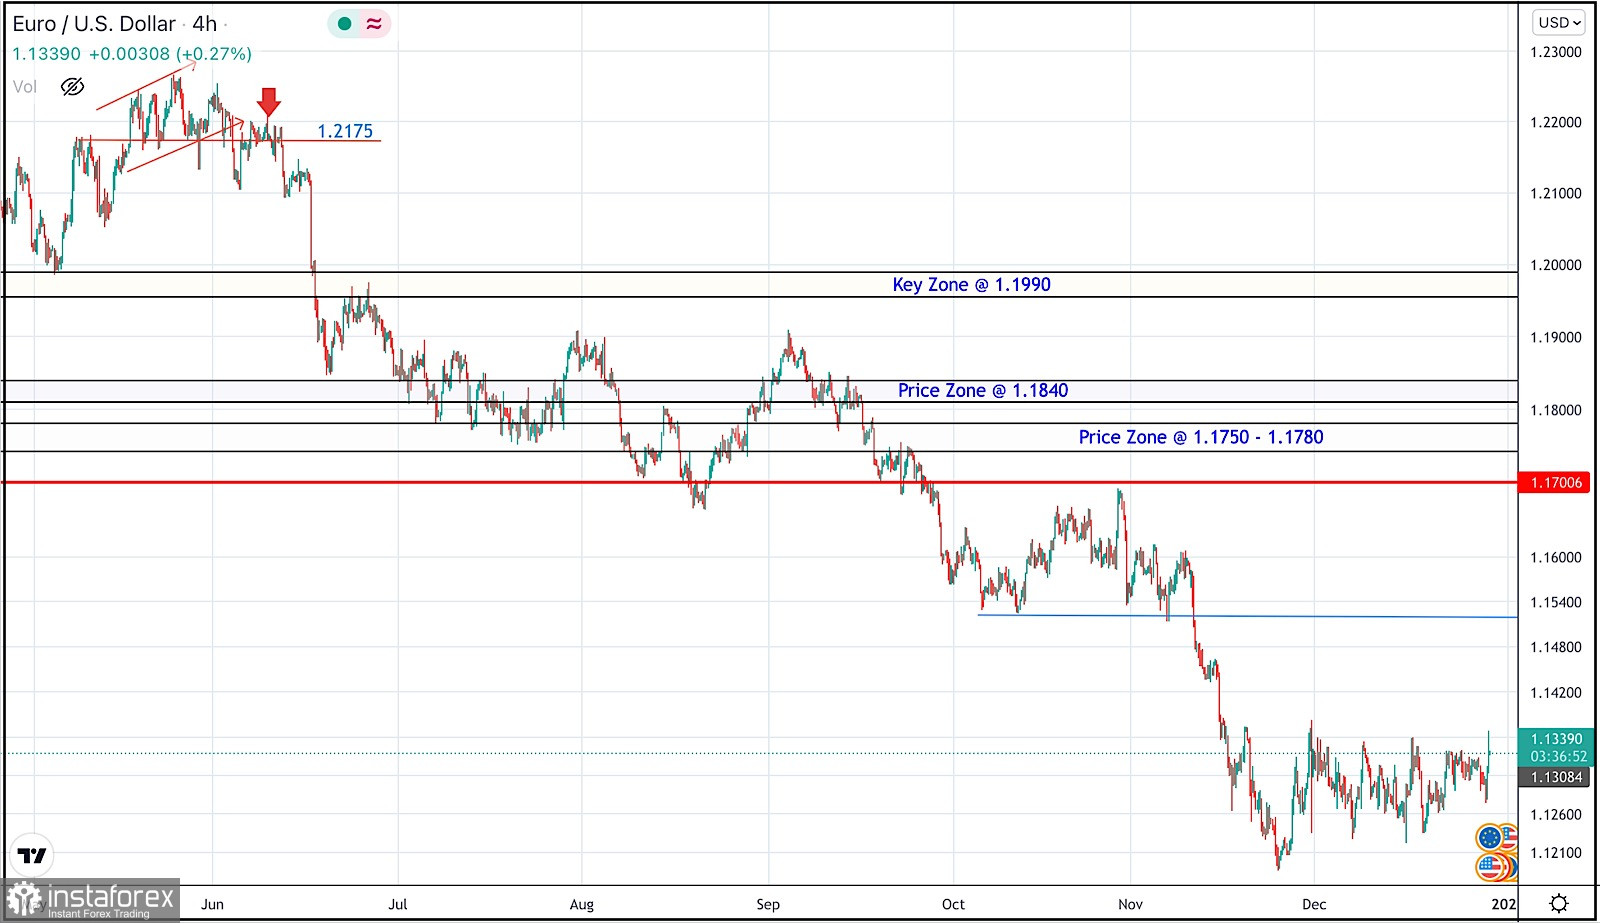This screenshot has height=923, width=1600.
Task: Click the Vol indicator label
Action: (25, 87)
